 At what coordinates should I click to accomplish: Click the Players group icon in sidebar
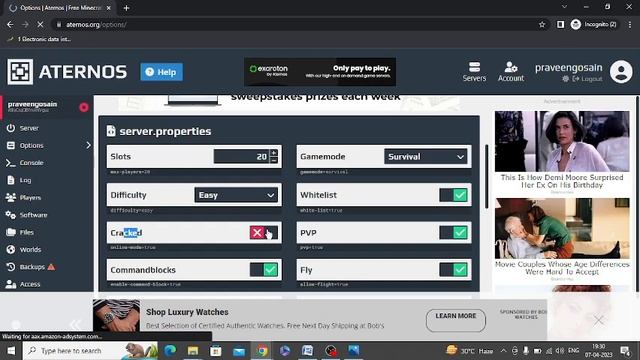pyautogui.click(x=11, y=198)
